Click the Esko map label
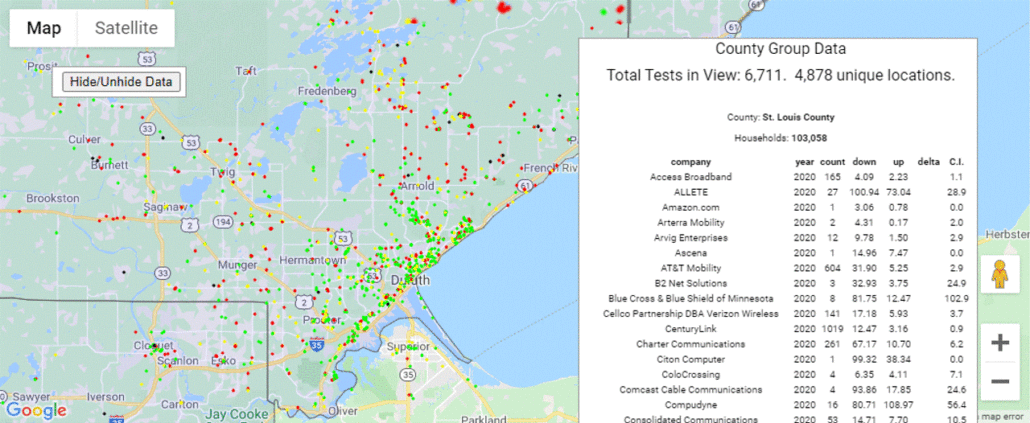 coord(224,361)
